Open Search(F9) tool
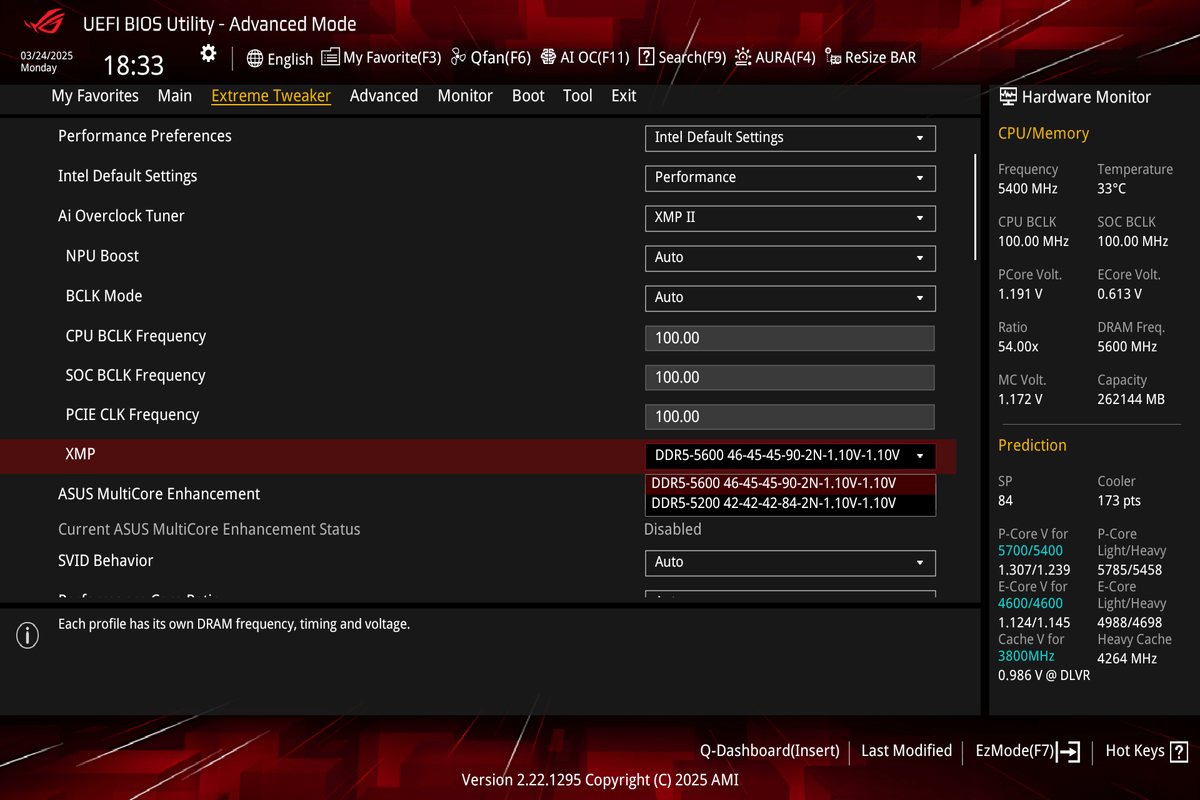This screenshot has height=800, width=1200. pos(682,57)
